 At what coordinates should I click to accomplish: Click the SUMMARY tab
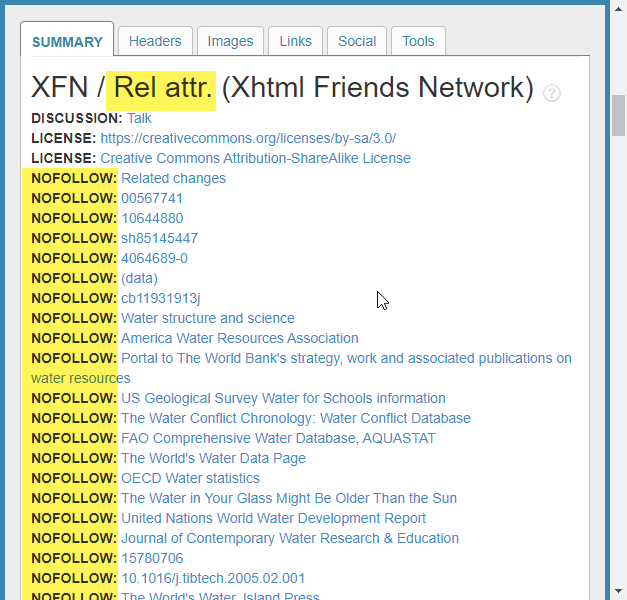click(67, 42)
